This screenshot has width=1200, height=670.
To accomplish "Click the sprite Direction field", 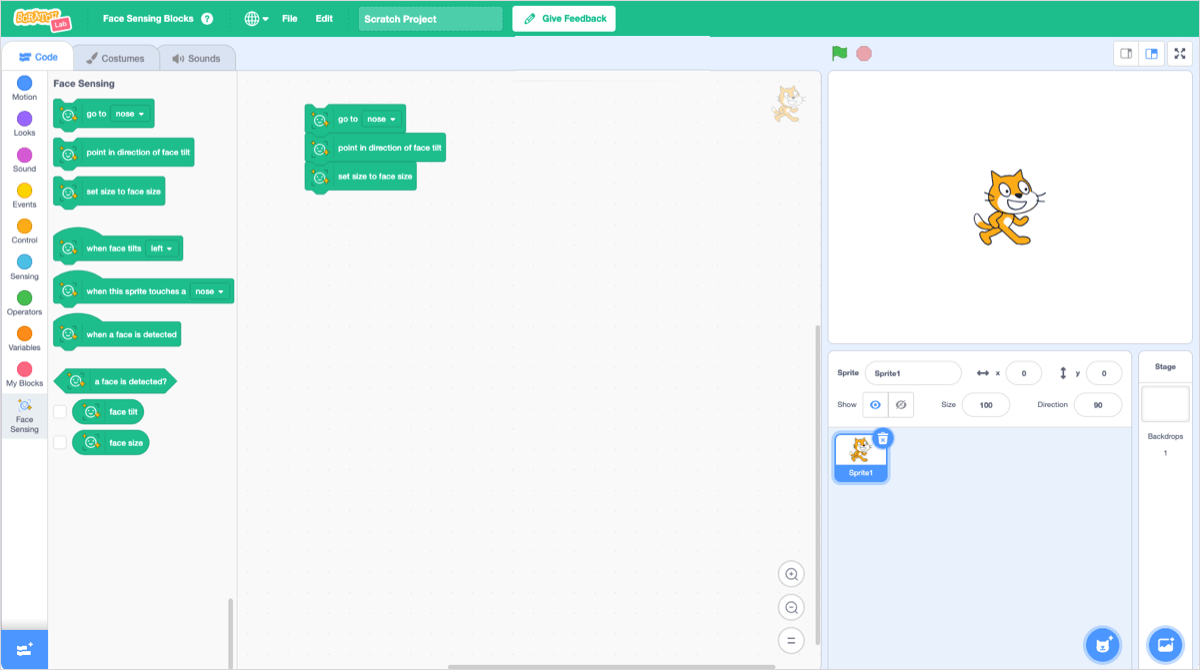I will [1098, 405].
